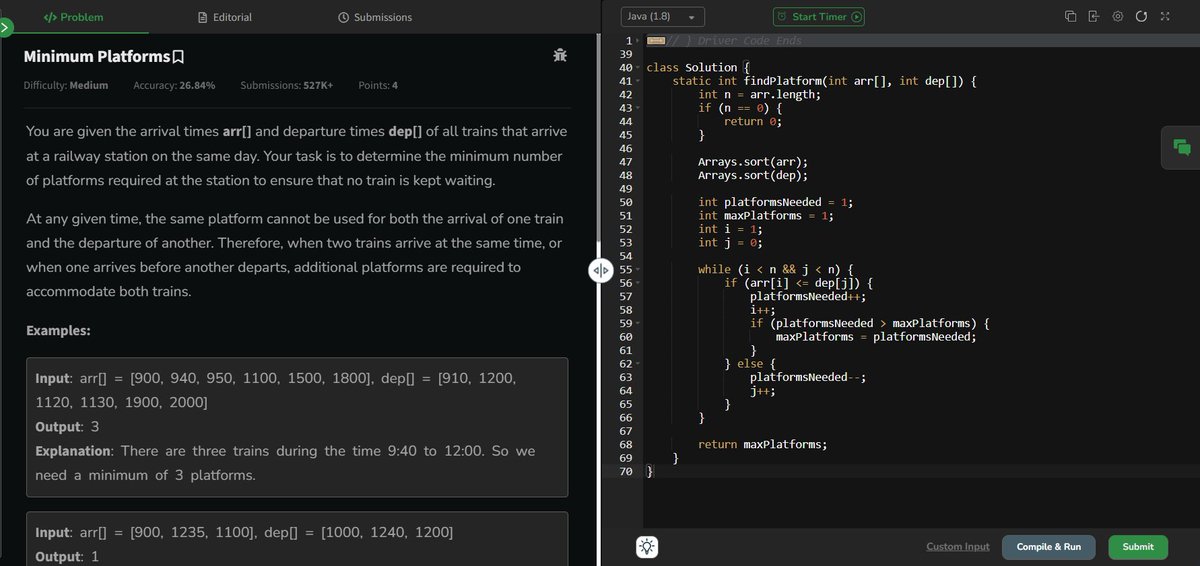Click the int j = 0; code line
The width and height of the screenshot is (1200, 566).
tap(730, 243)
